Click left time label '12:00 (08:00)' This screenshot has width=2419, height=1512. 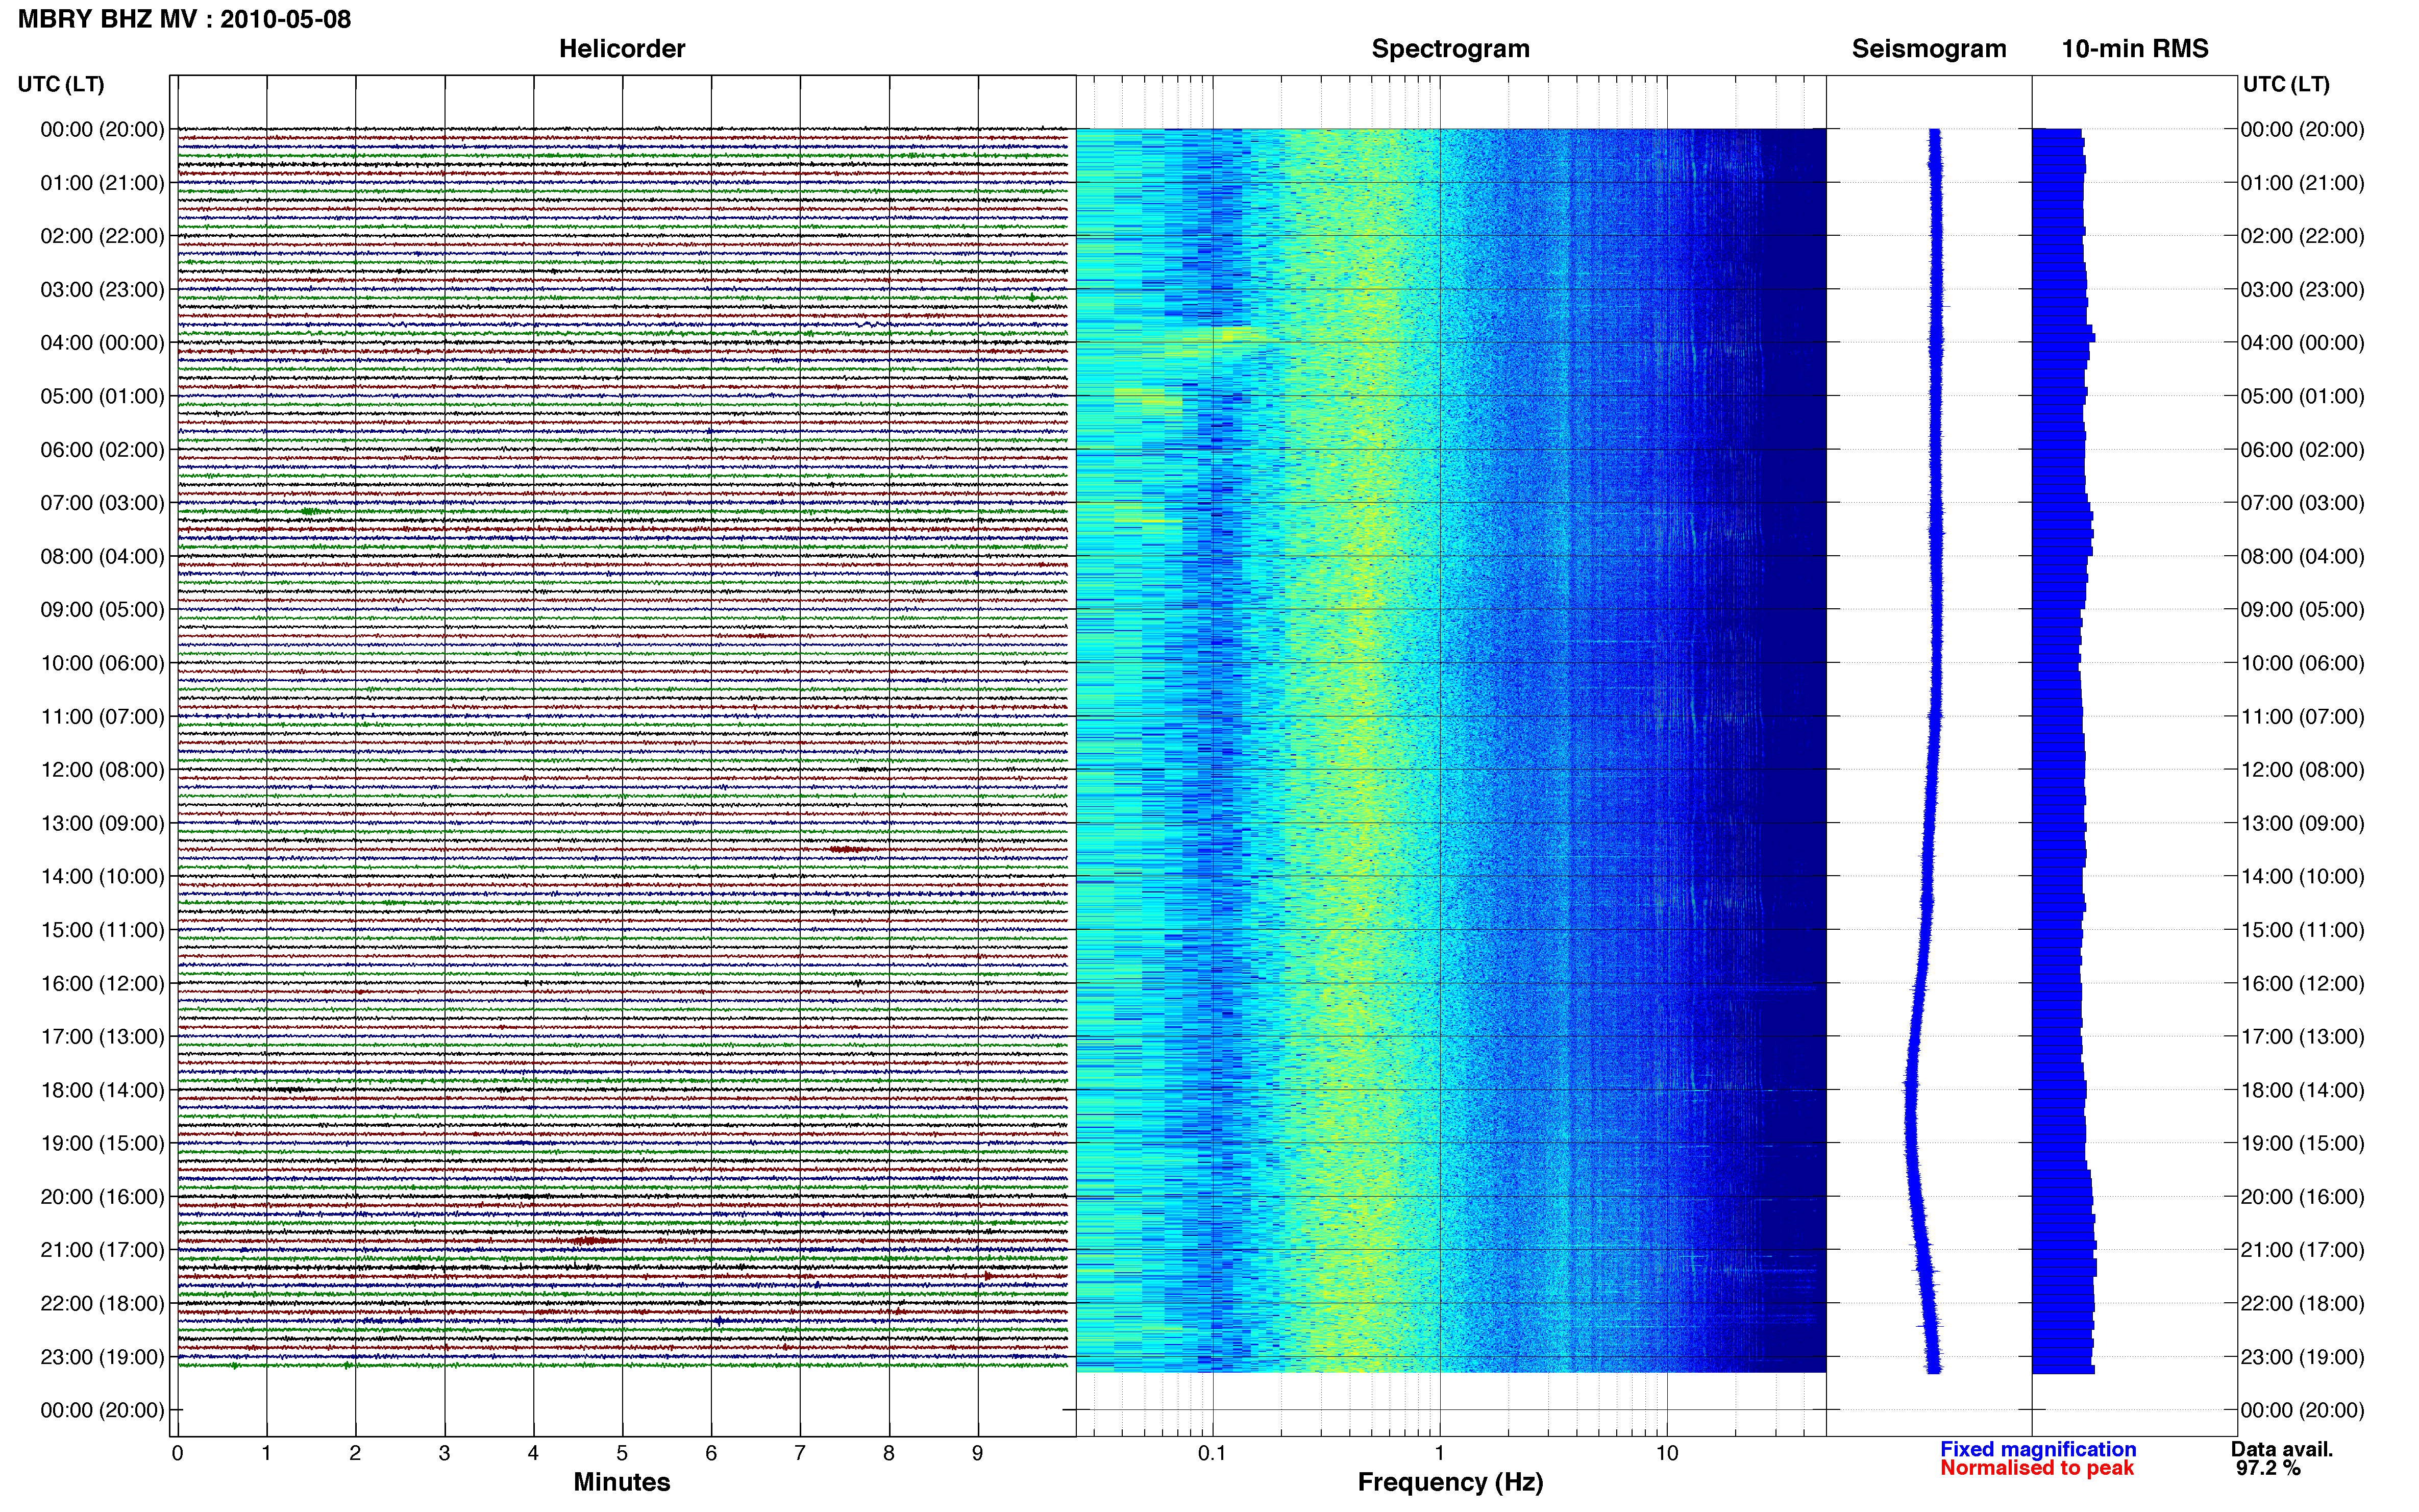tap(102, 769)
